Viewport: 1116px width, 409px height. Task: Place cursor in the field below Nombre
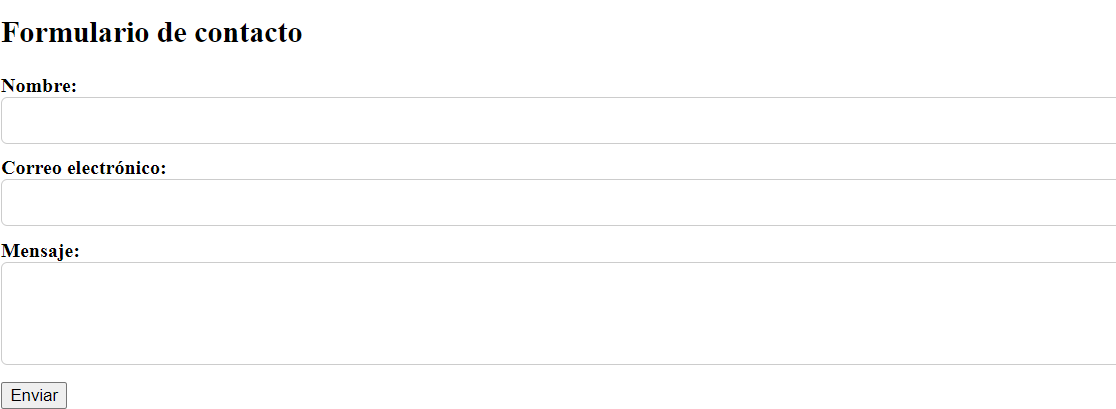point(559,121)
